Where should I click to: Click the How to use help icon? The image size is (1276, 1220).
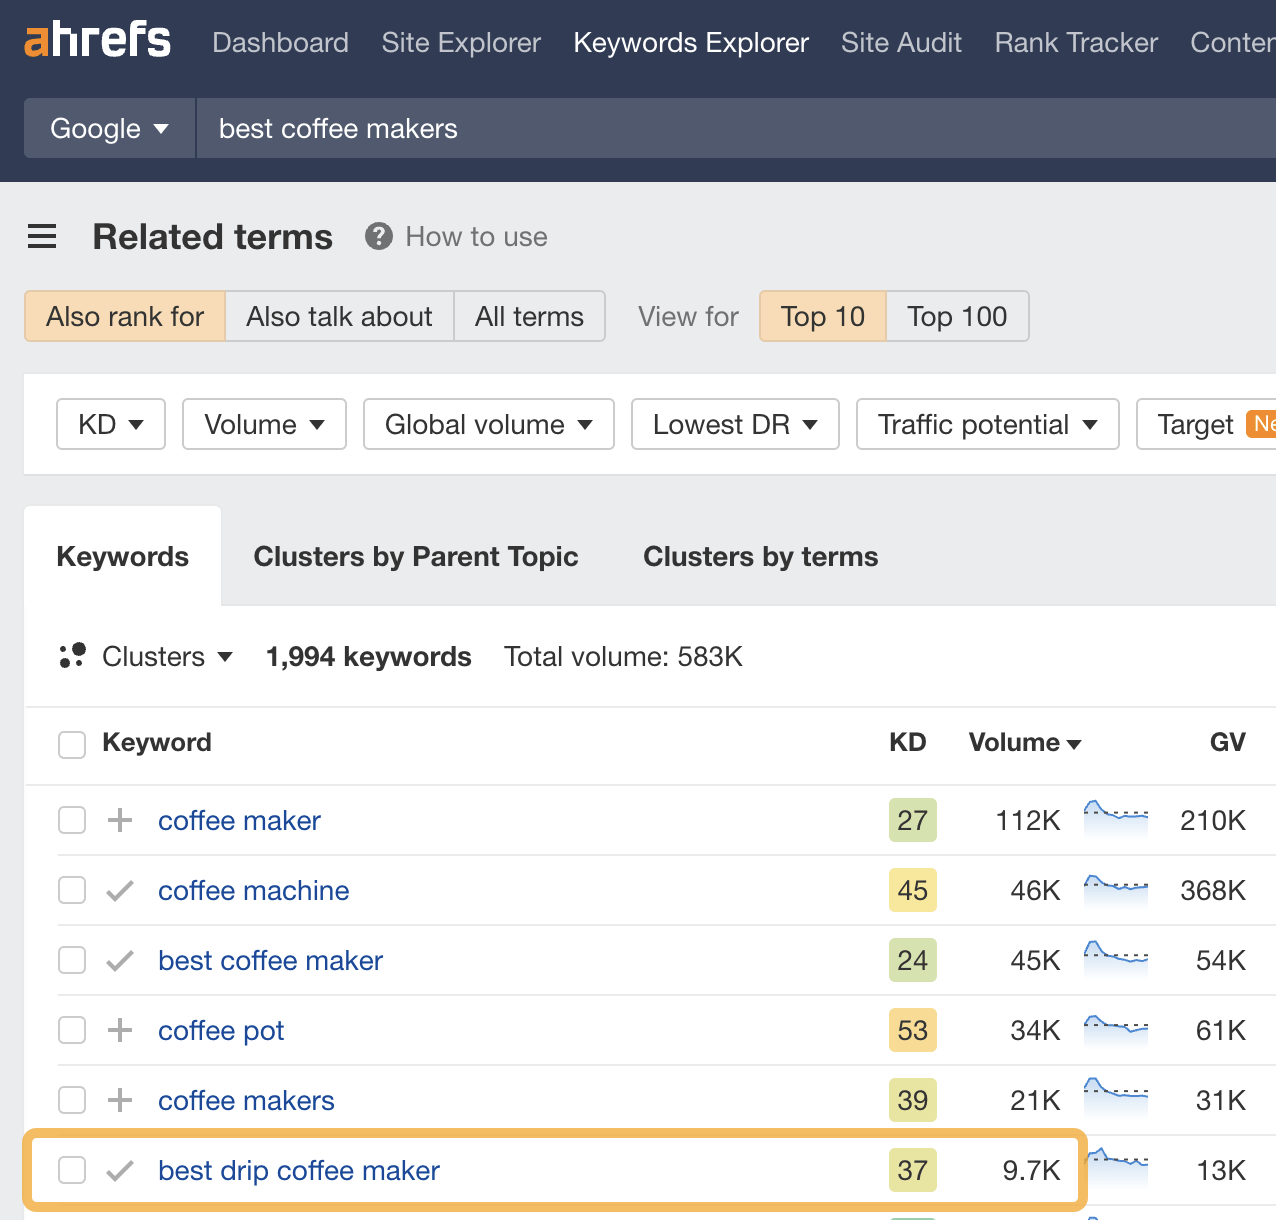378,236
